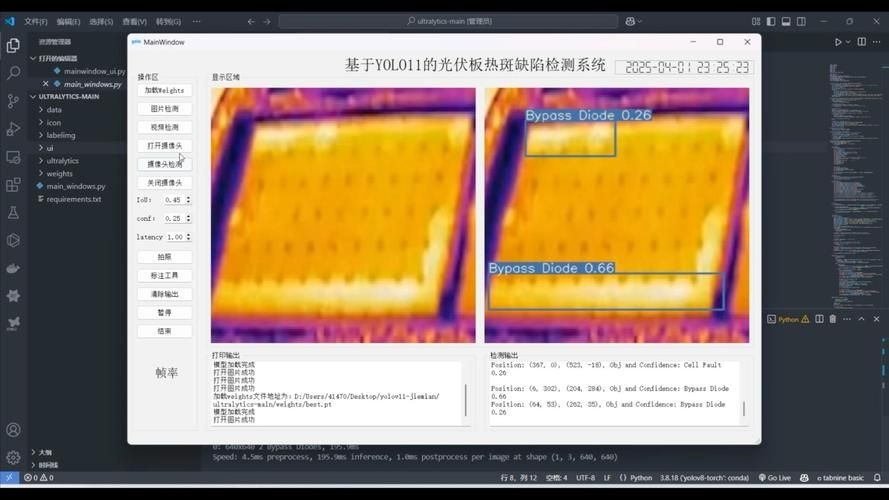Click the Accounts icon in activity bar
The height and width of the screenshot is (500, 889).
[x=13, y=430]
